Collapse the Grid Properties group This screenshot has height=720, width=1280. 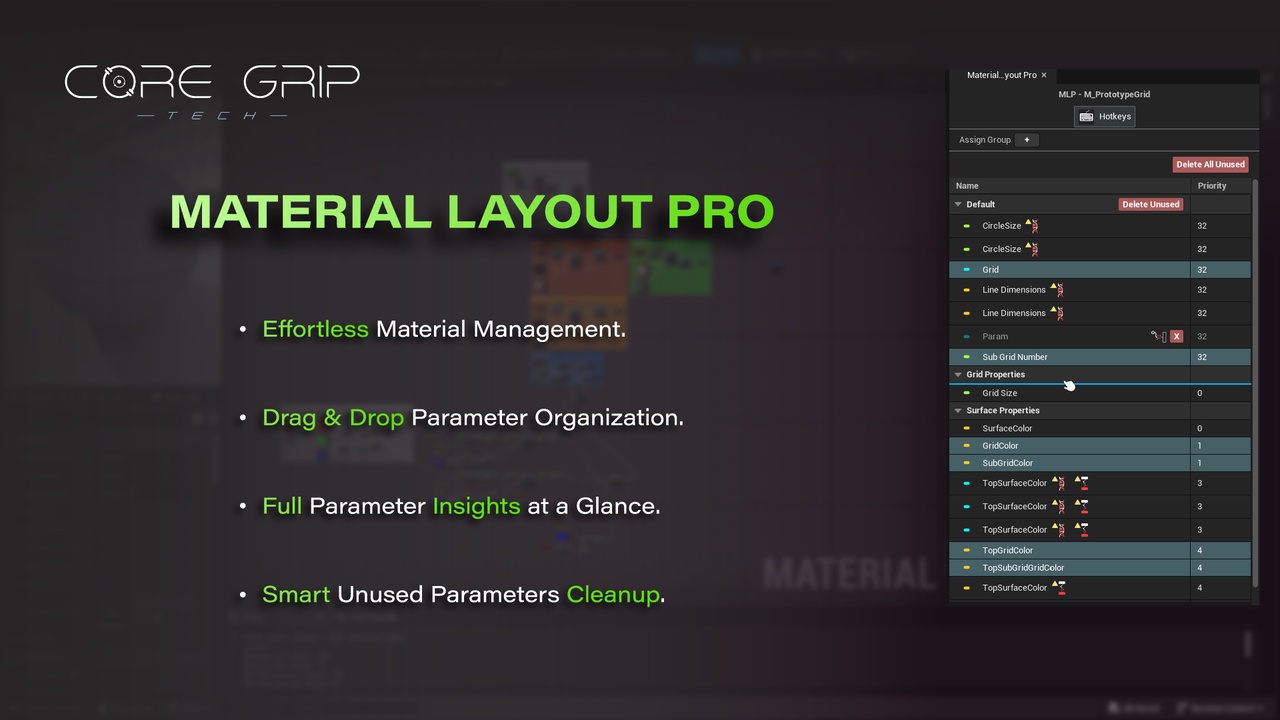[958, 374]
